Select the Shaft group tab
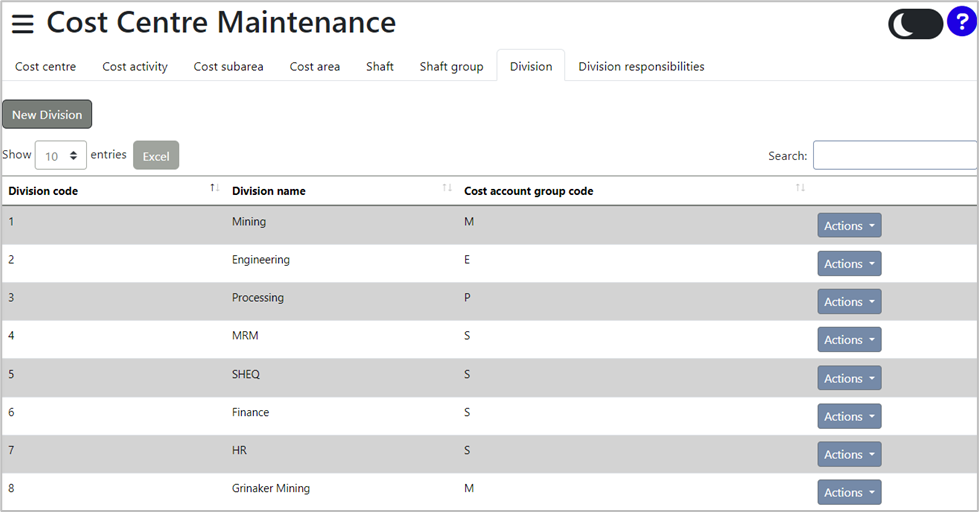This screenshot has height=512, width=979. pos(451,66)
